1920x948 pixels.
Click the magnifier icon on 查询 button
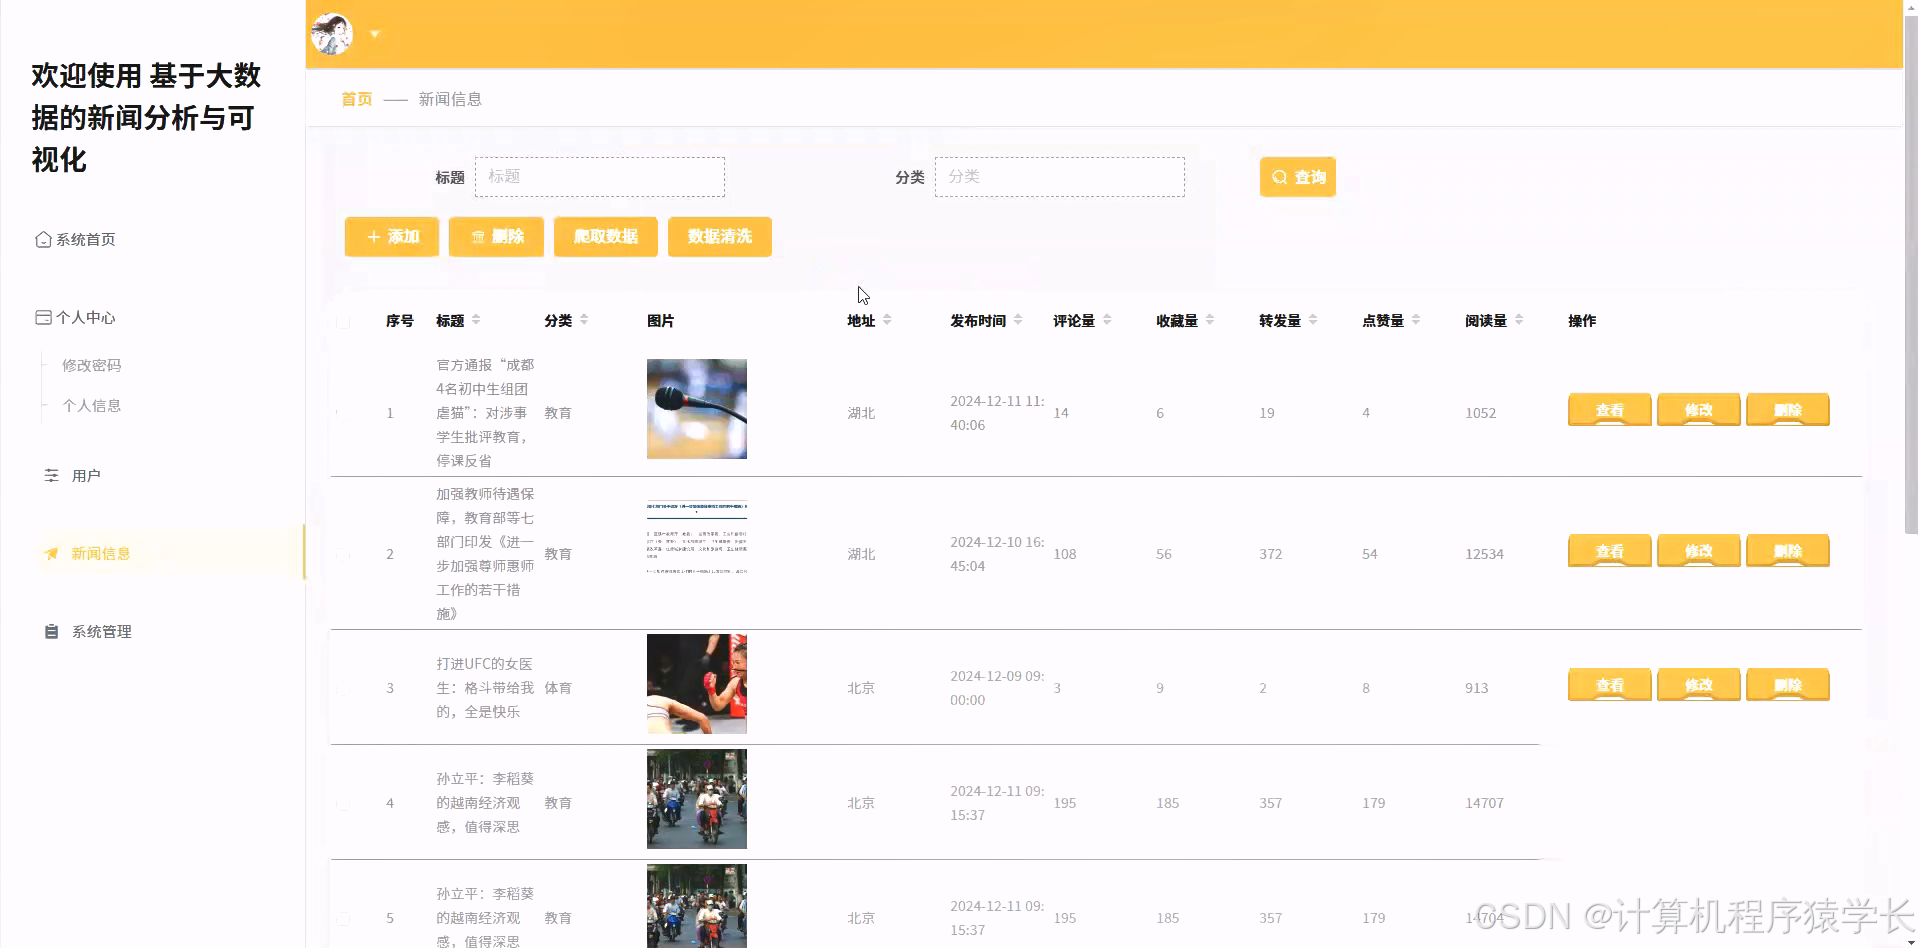1278,176
